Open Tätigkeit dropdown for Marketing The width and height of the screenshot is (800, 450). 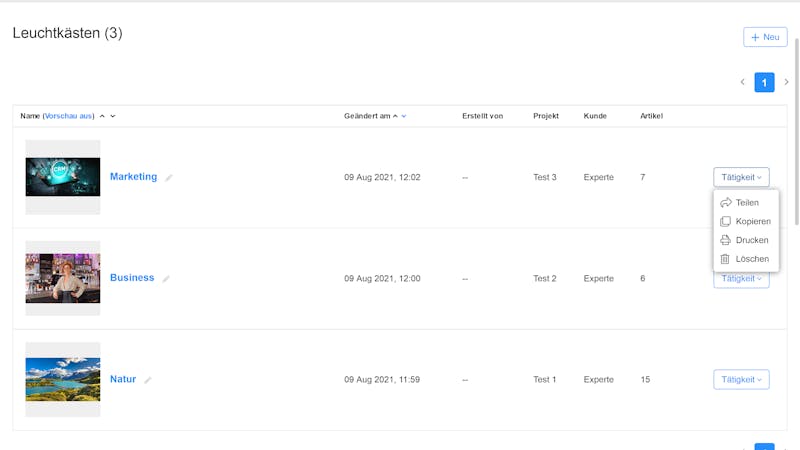coord(741,177)
